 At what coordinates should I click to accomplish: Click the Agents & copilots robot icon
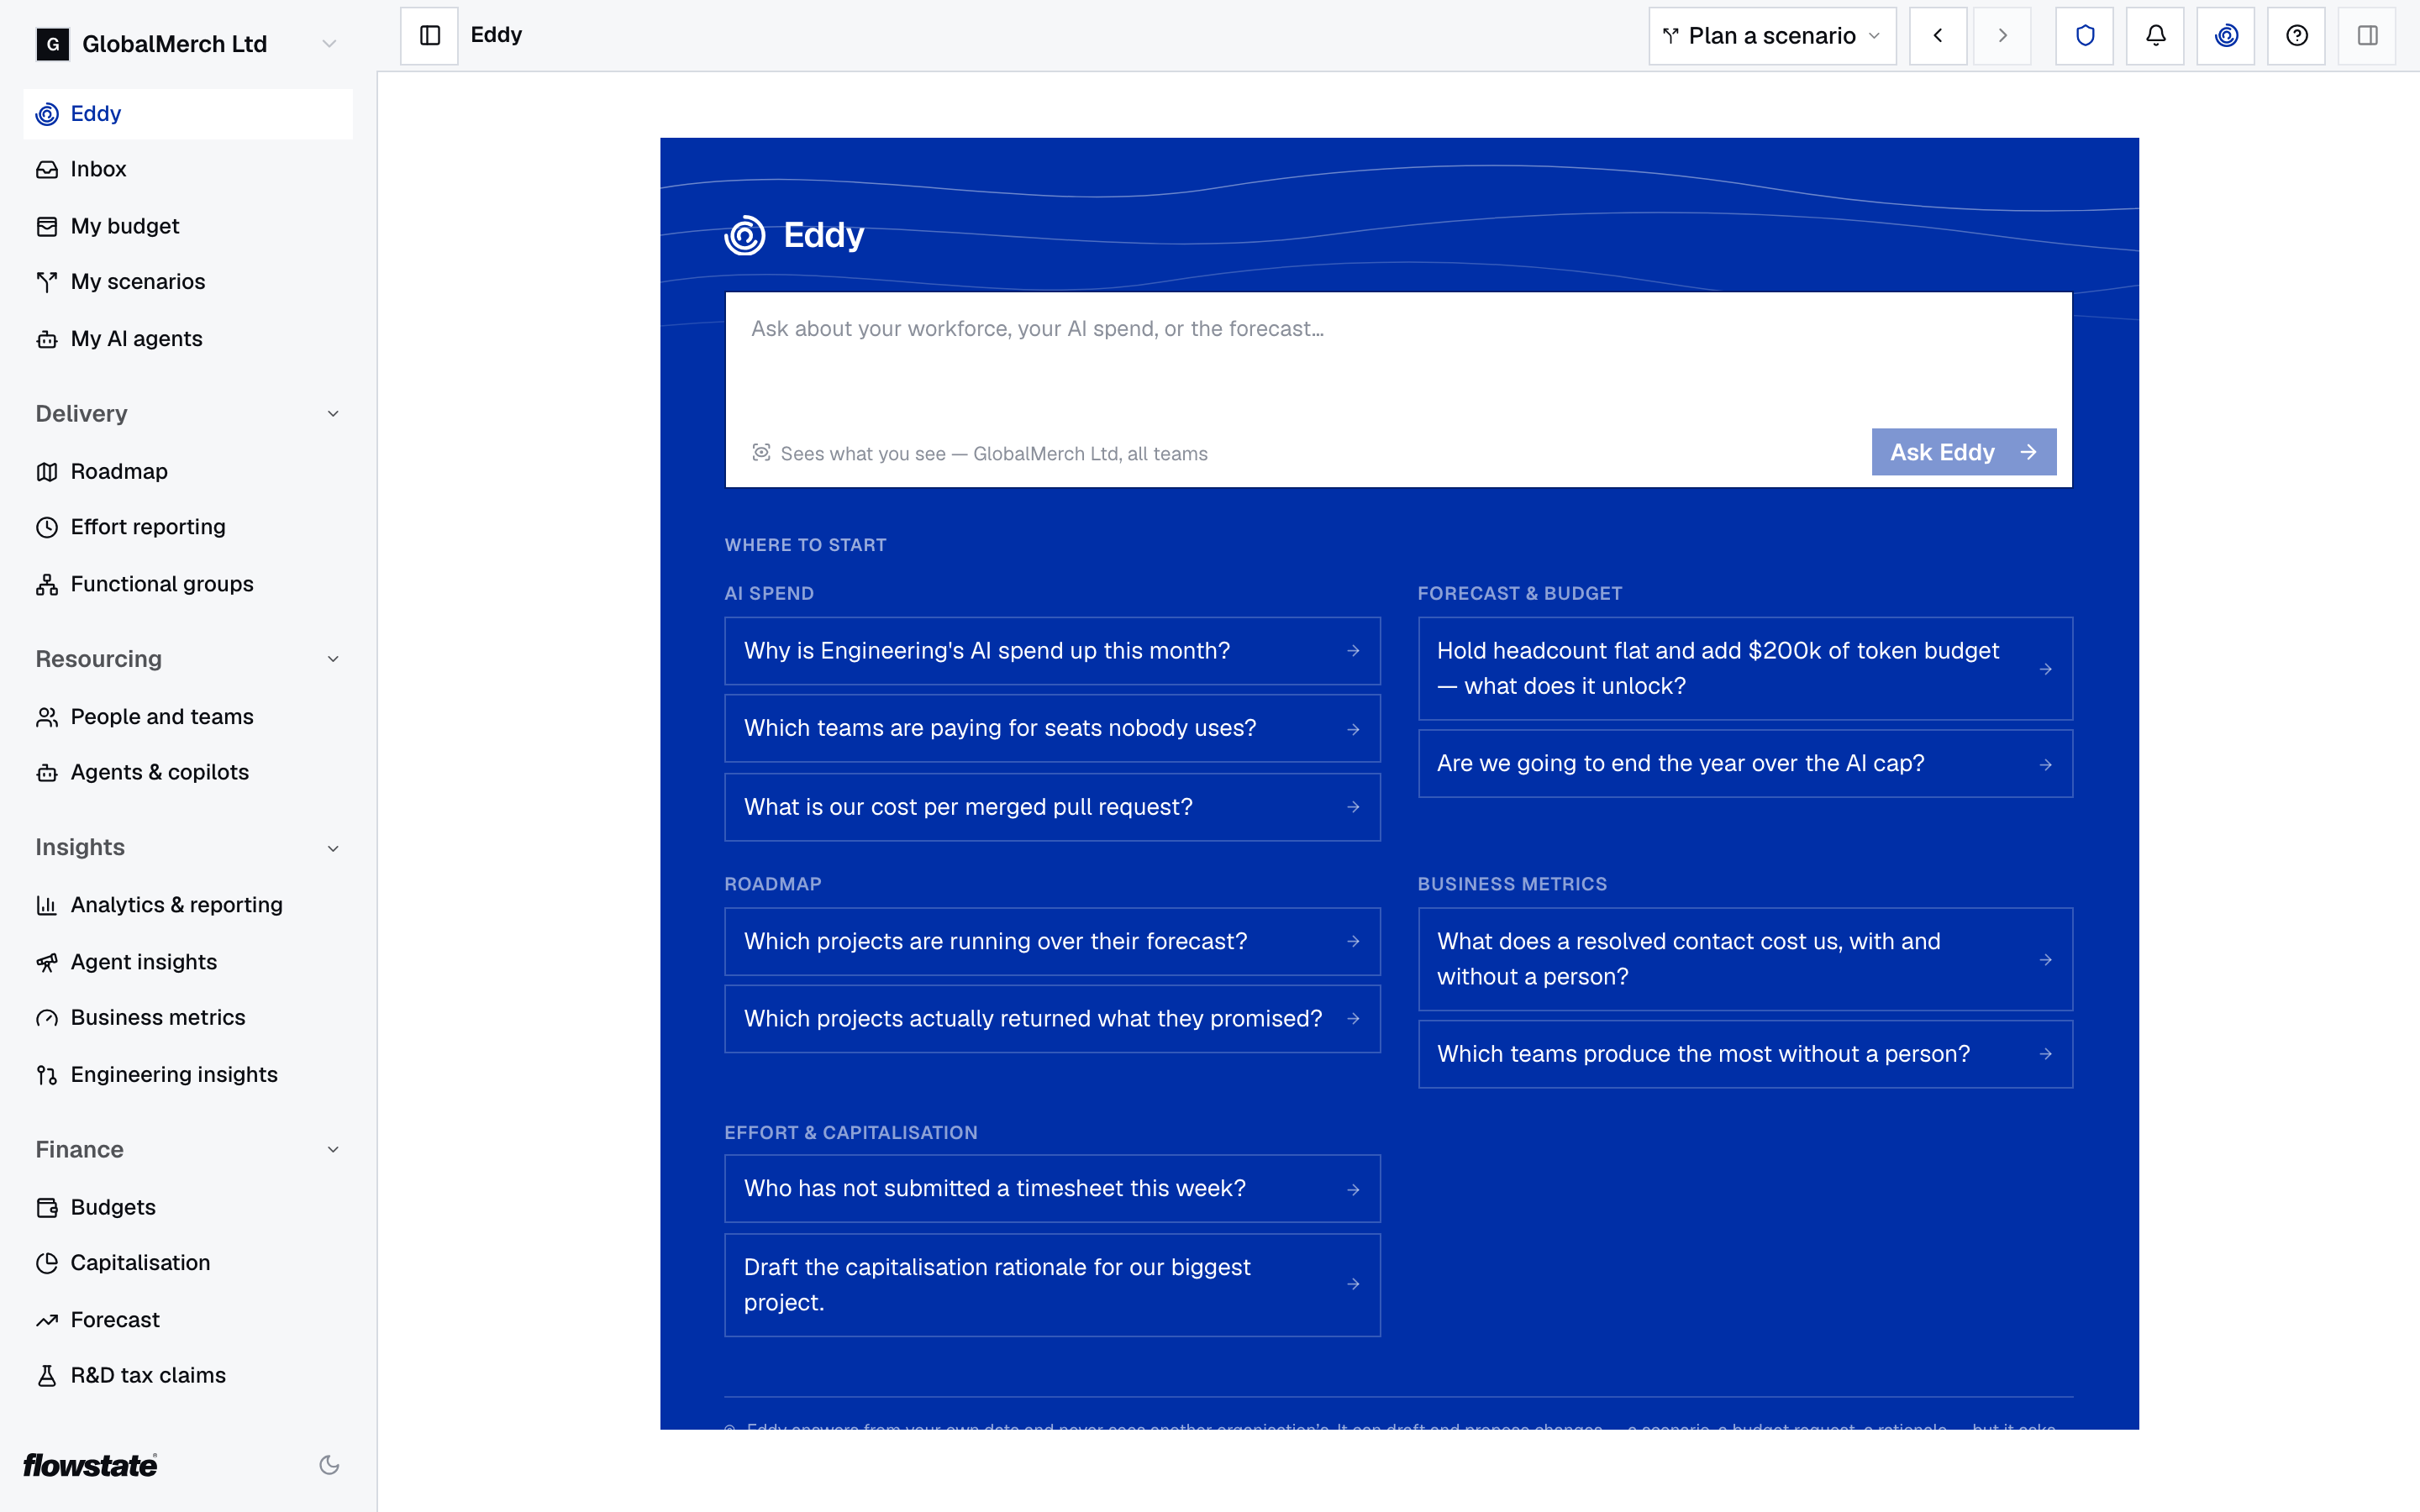(x=47, y=772)
